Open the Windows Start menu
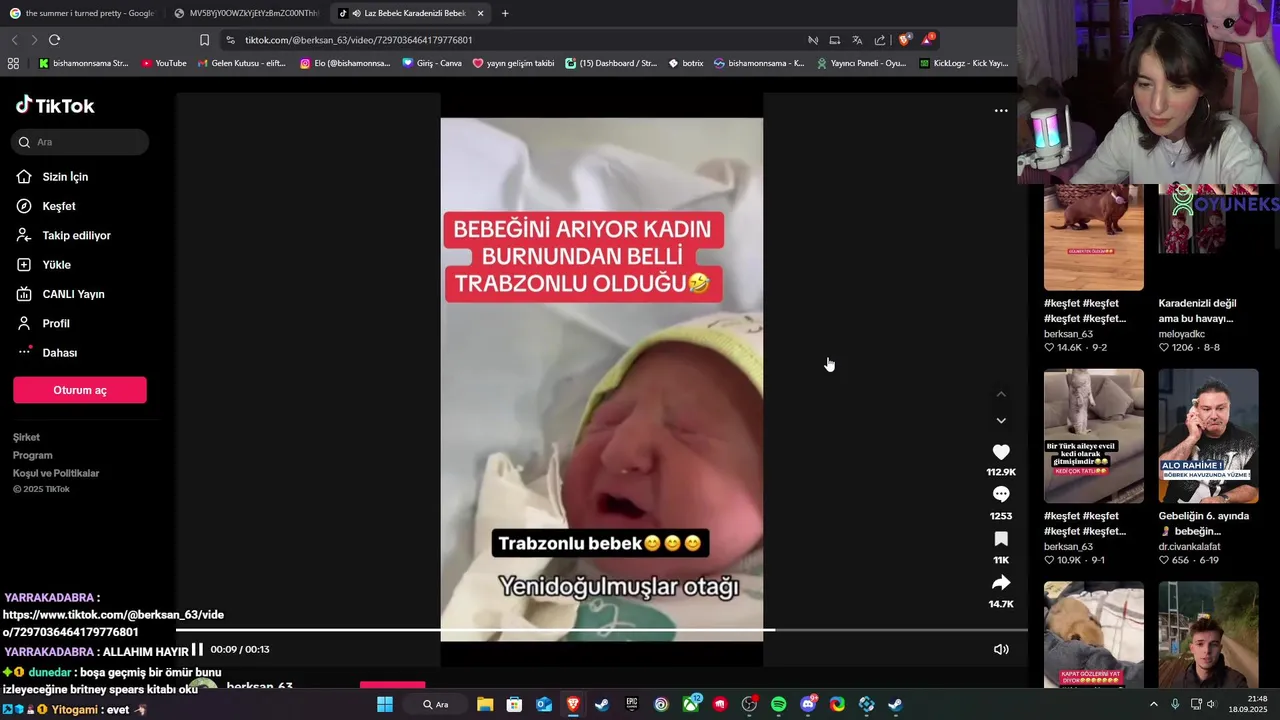This screenshot has height=720, width=1280. point(385,704)
